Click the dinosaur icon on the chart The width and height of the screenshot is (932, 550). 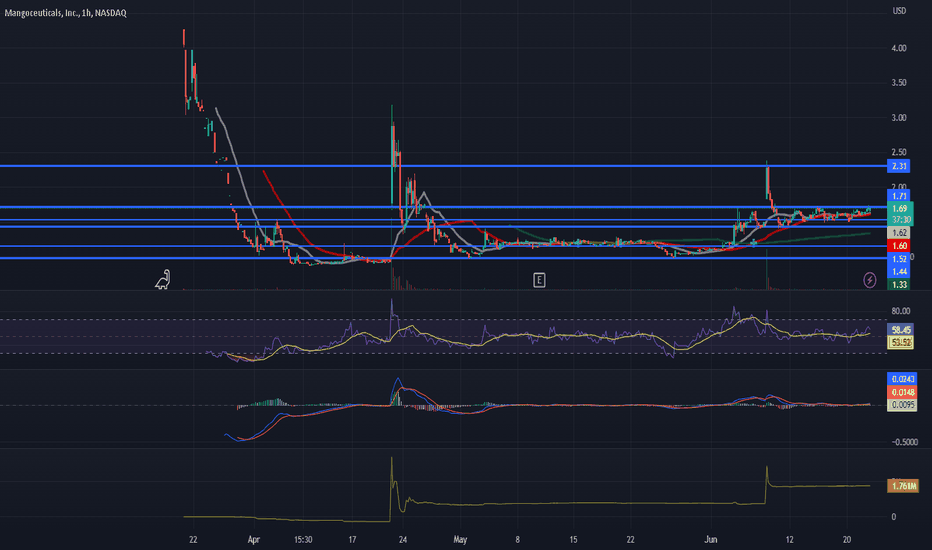(x=163, y=279)
